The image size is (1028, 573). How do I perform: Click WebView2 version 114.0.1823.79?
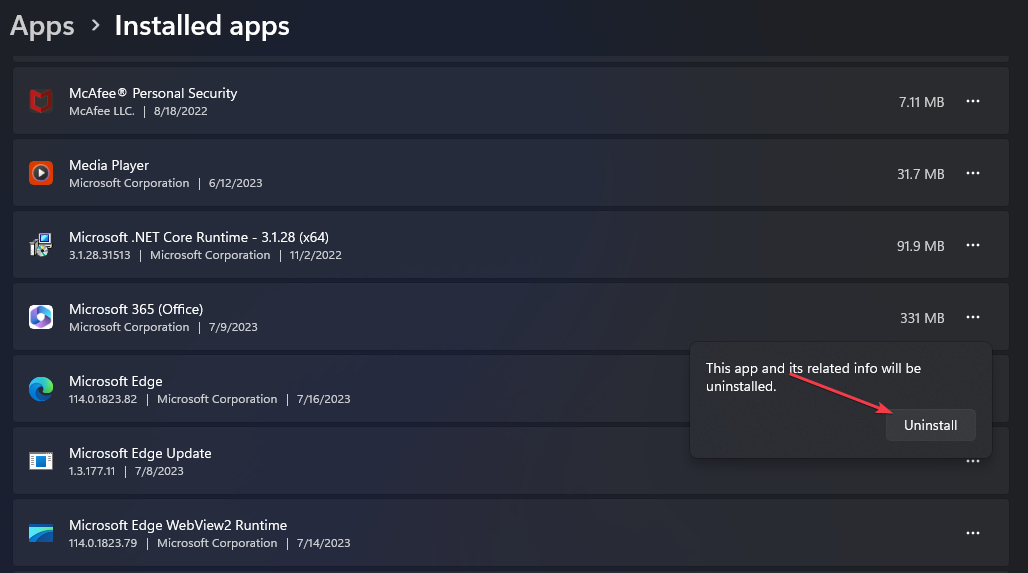click(103, 543)
